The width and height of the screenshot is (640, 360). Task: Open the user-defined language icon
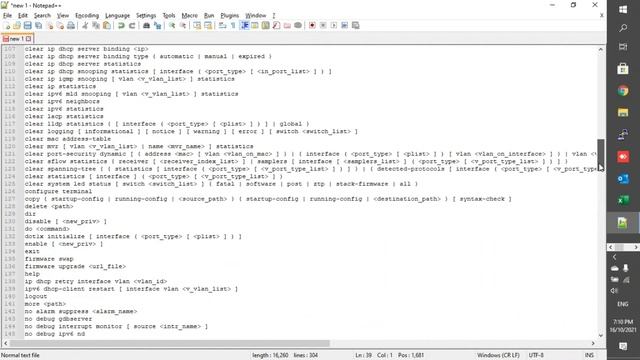point(255,25)
